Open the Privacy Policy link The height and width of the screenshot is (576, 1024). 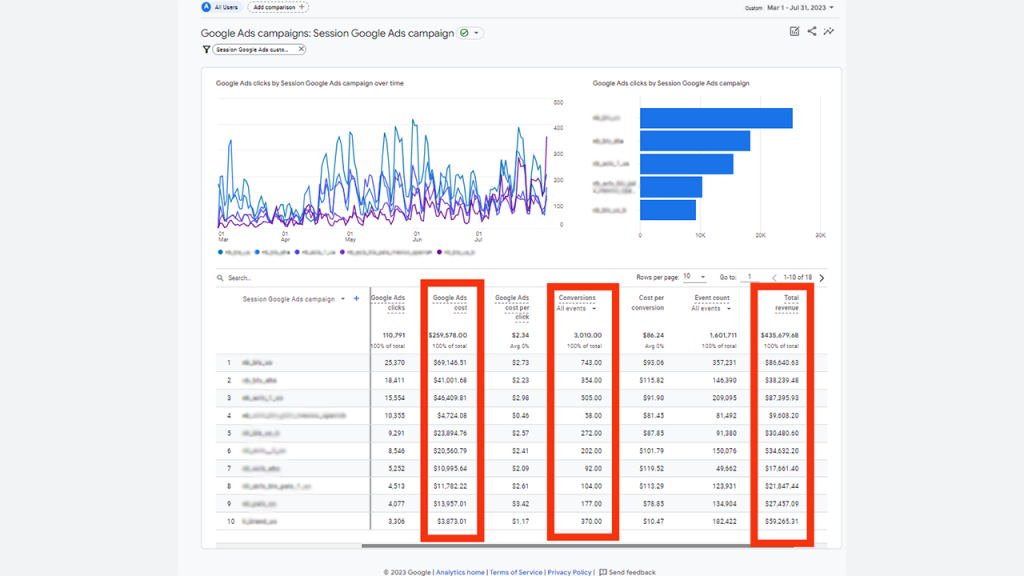[569, 572]
